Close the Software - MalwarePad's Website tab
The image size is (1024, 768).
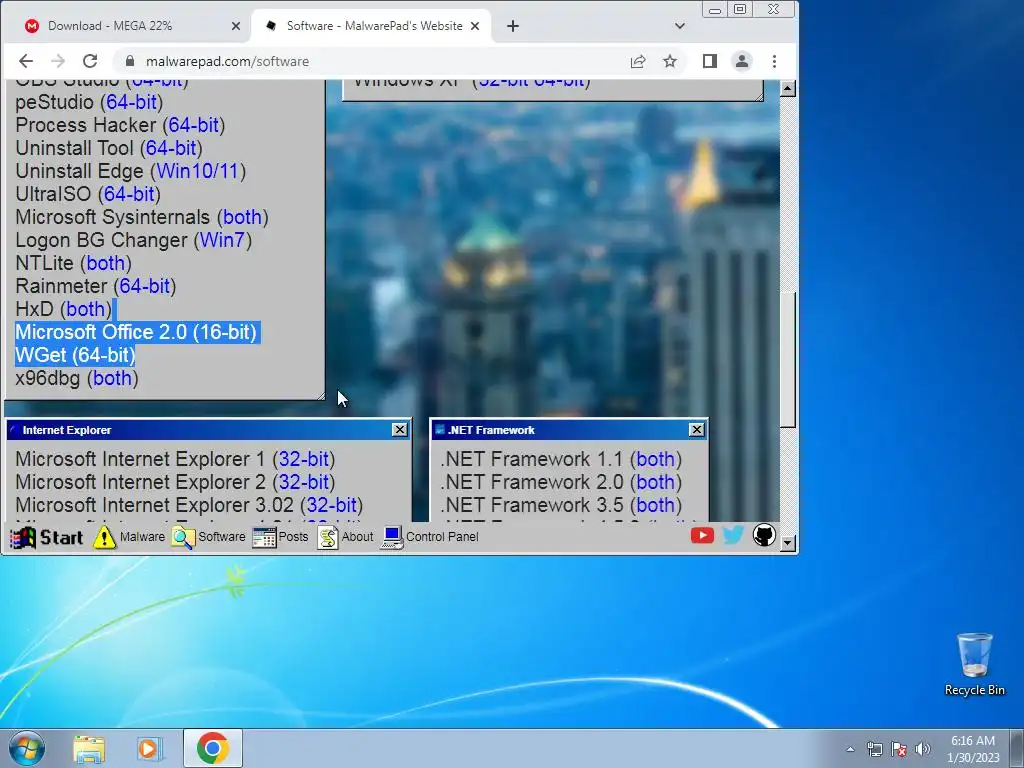pos(475,26)
